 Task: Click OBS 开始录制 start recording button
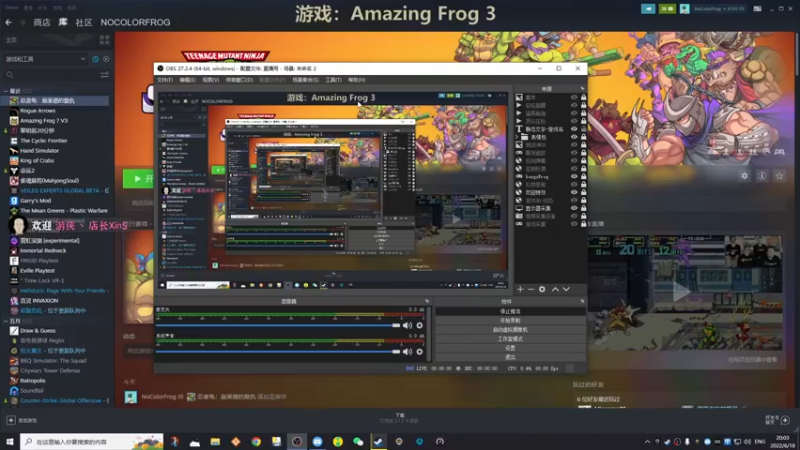coord(510,320)
